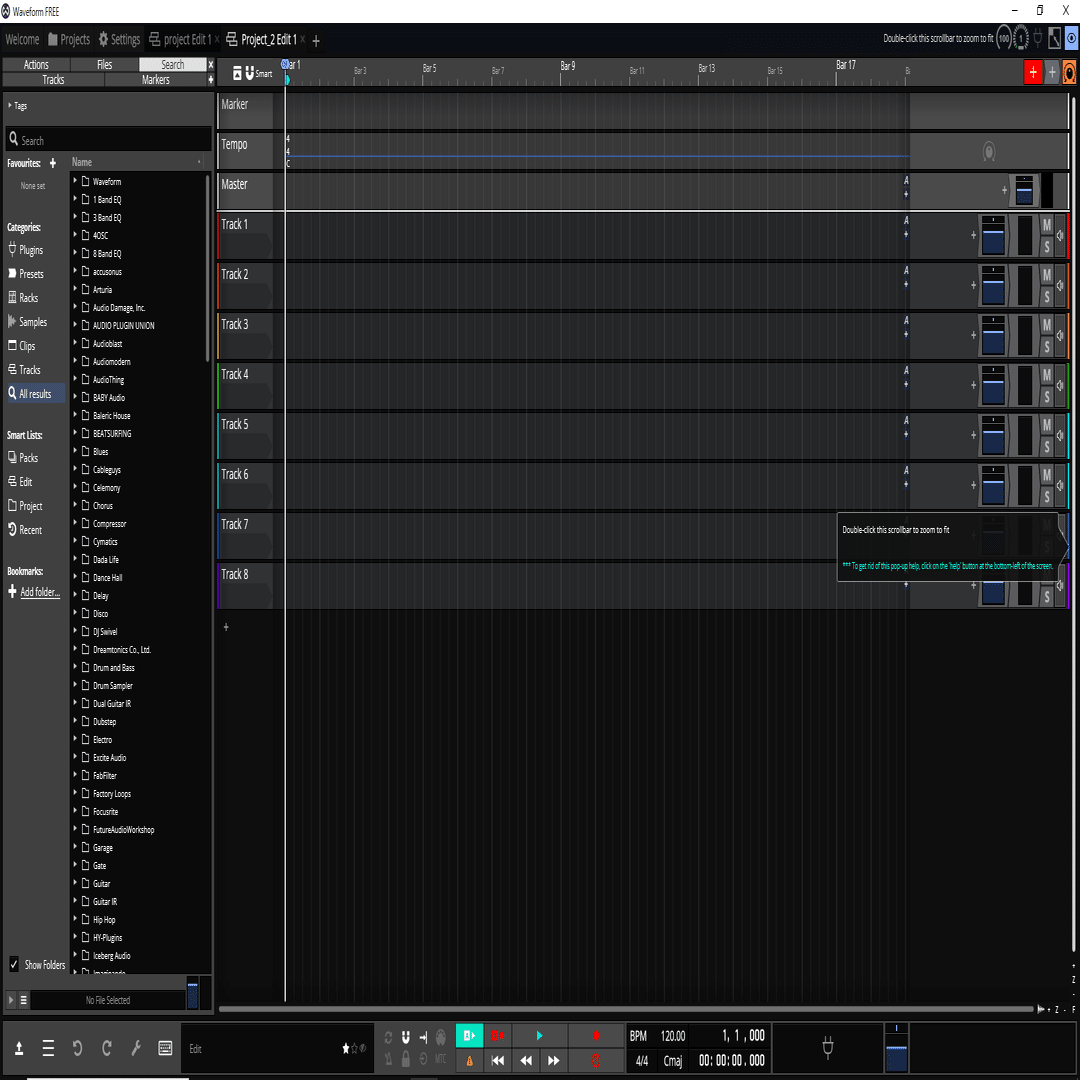Select the Racks category

[x=23, y=298]
